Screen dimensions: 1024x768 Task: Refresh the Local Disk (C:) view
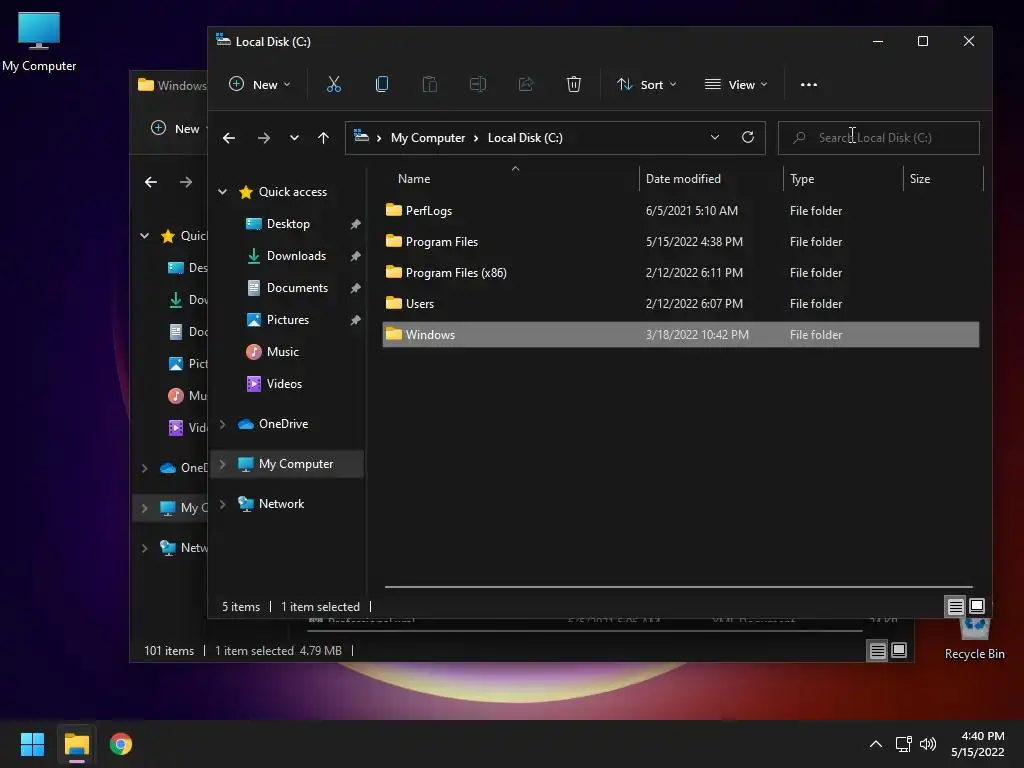point(748,137)
